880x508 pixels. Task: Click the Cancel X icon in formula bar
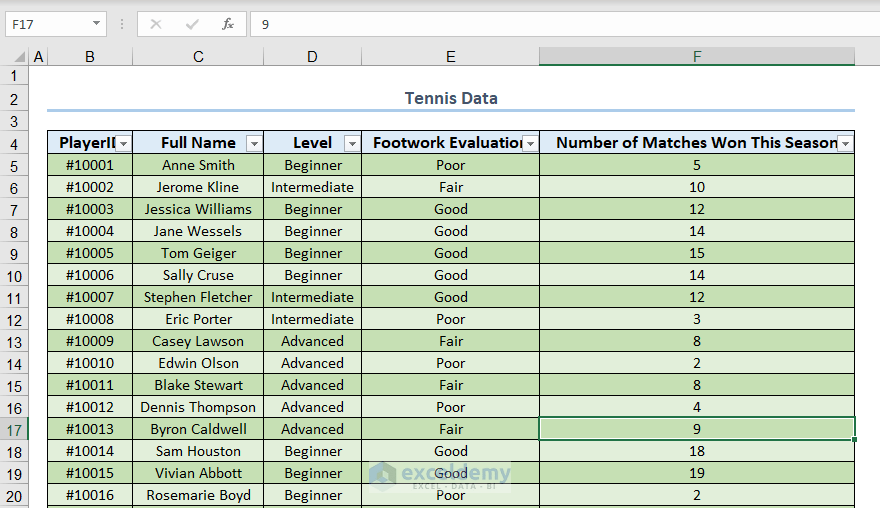click(156, 24)
